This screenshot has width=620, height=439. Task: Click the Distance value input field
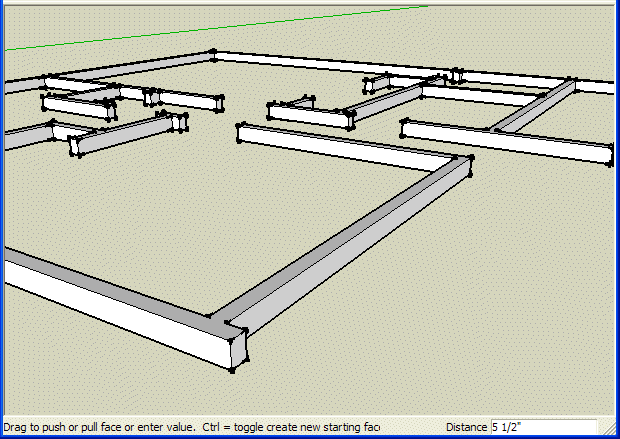click(x=543, y=427)
